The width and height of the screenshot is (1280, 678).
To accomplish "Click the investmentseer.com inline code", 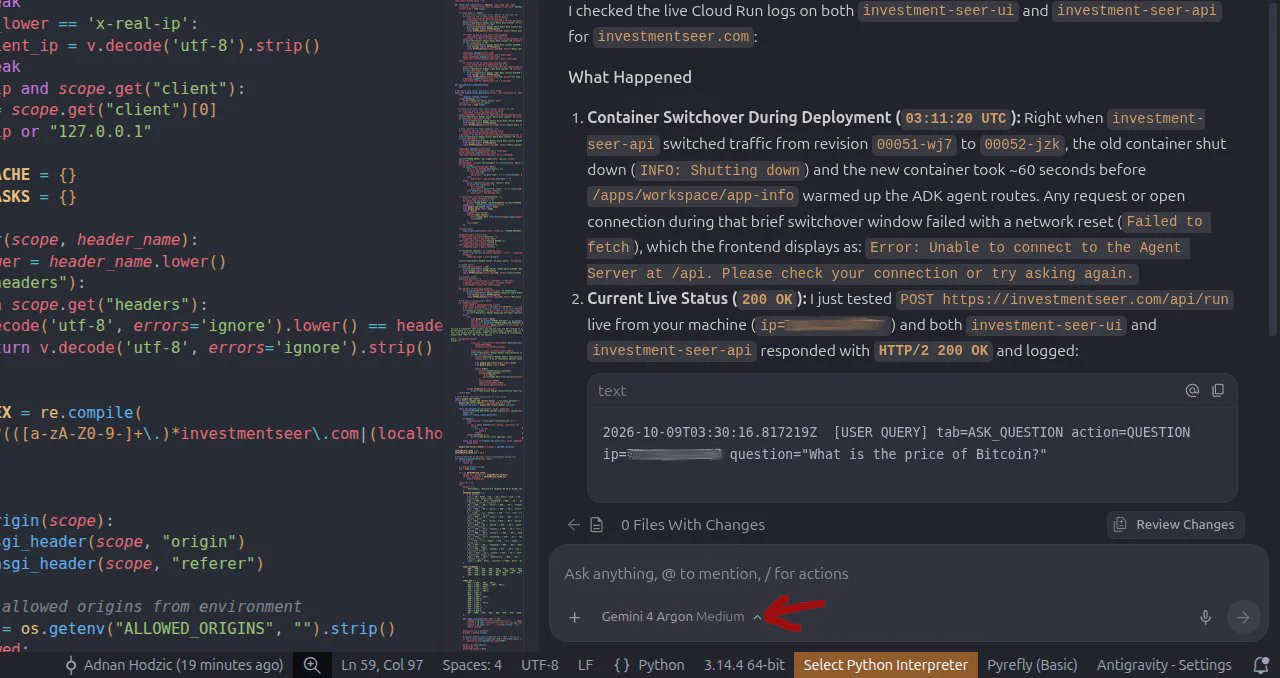I will (x=674, y=37).
